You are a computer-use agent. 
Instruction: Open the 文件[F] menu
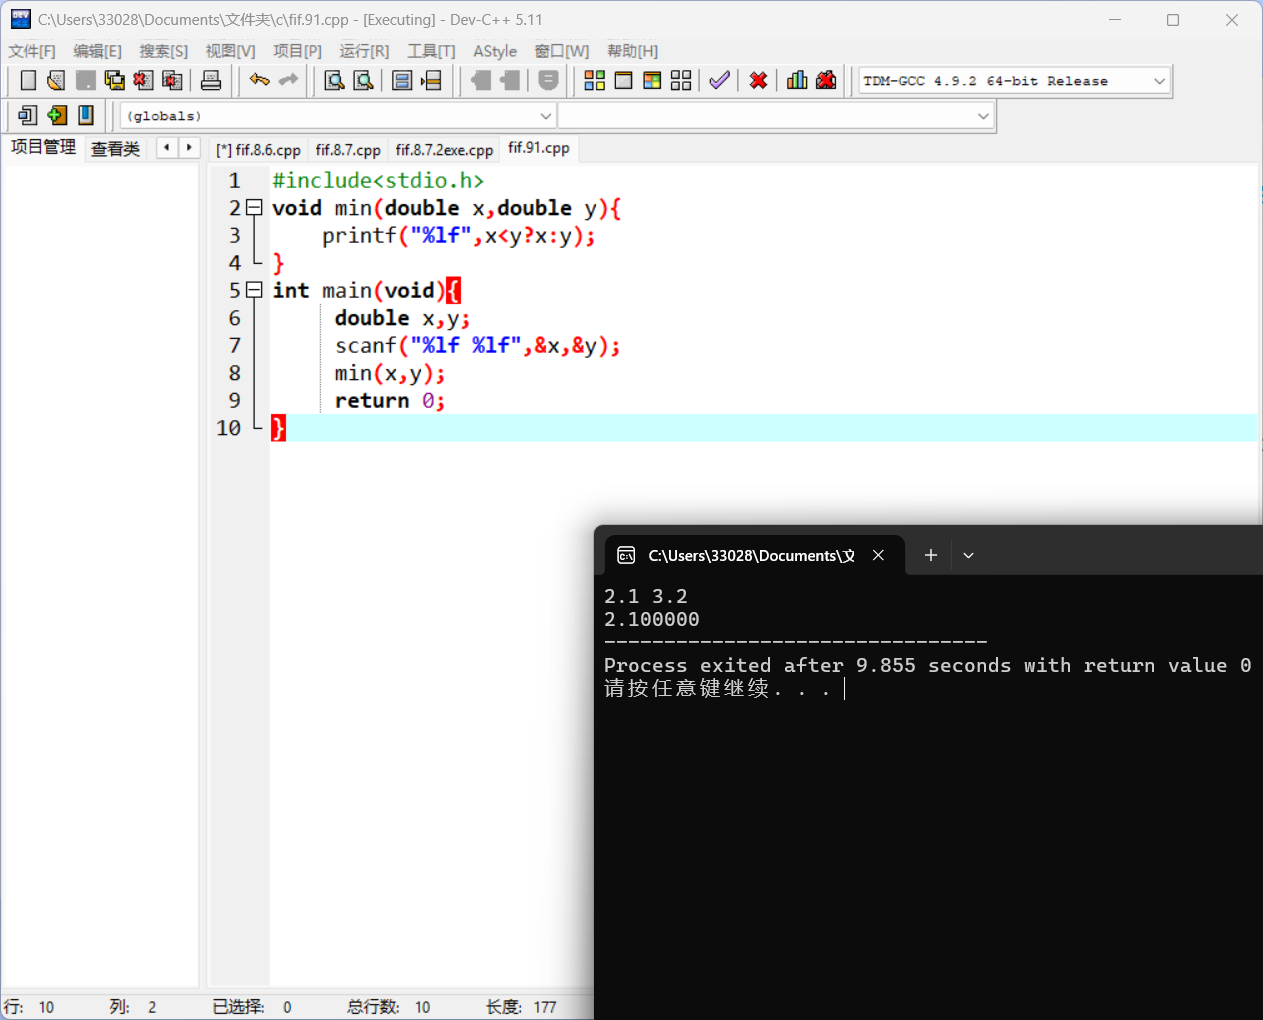click(x=32, y=51)
